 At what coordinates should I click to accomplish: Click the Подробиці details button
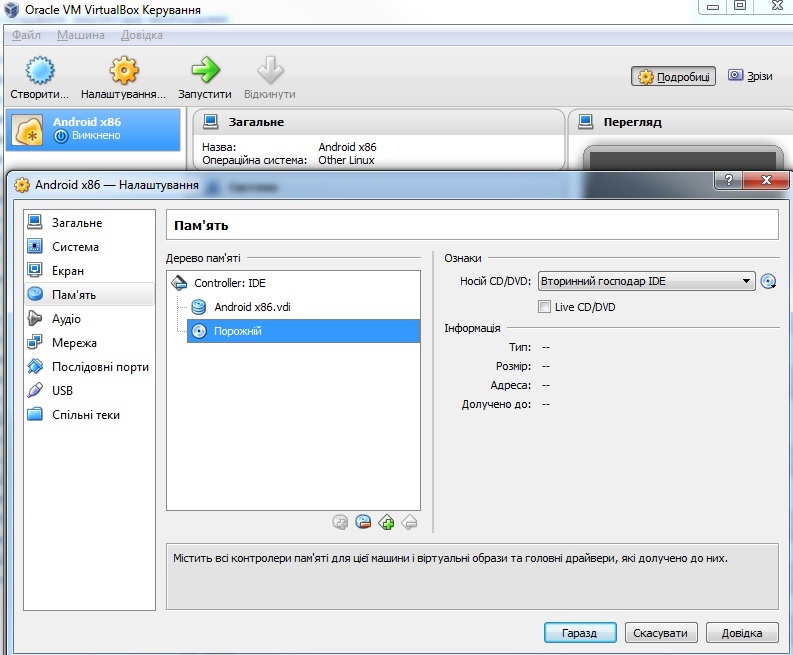(673, 76)
